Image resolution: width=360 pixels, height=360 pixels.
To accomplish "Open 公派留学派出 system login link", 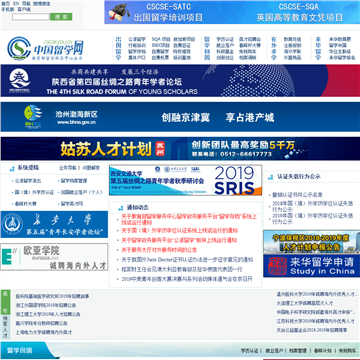I will point(28,181).
